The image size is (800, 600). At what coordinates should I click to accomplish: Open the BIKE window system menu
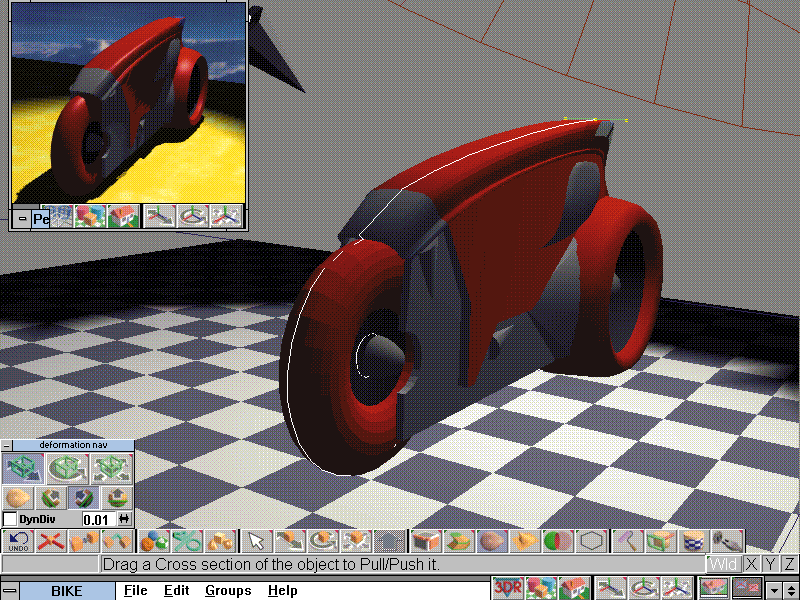(x=10, y=590)
